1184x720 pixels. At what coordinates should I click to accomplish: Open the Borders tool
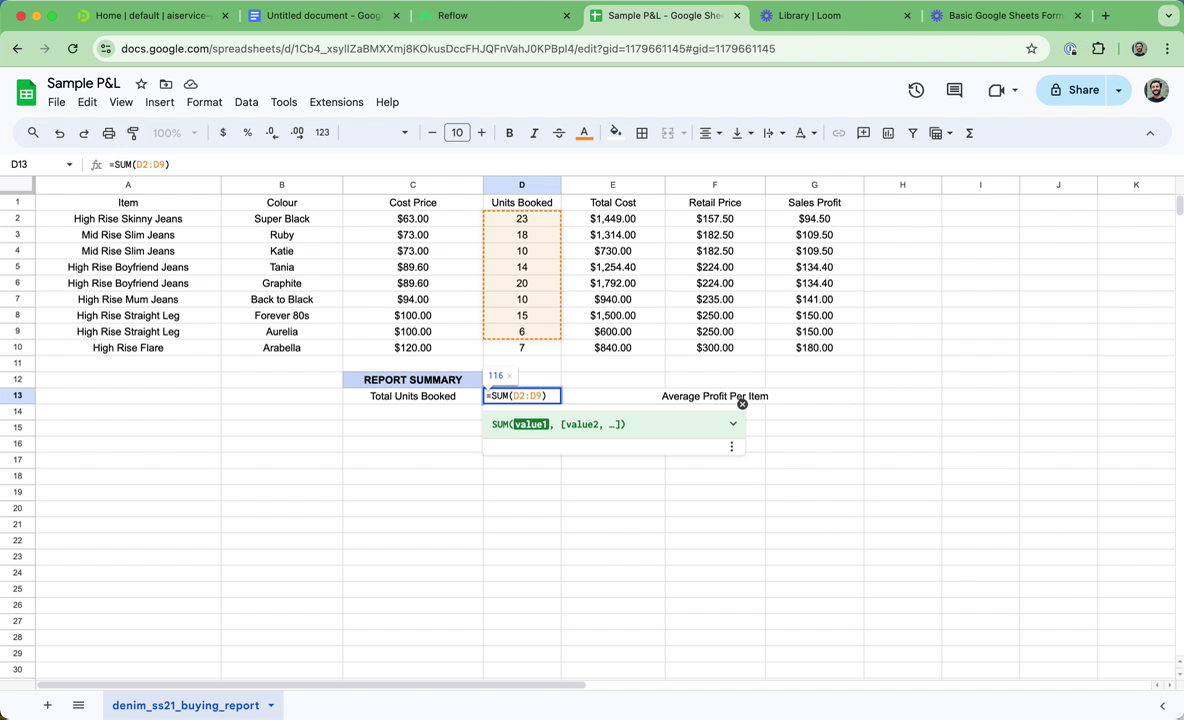point(642,132)
